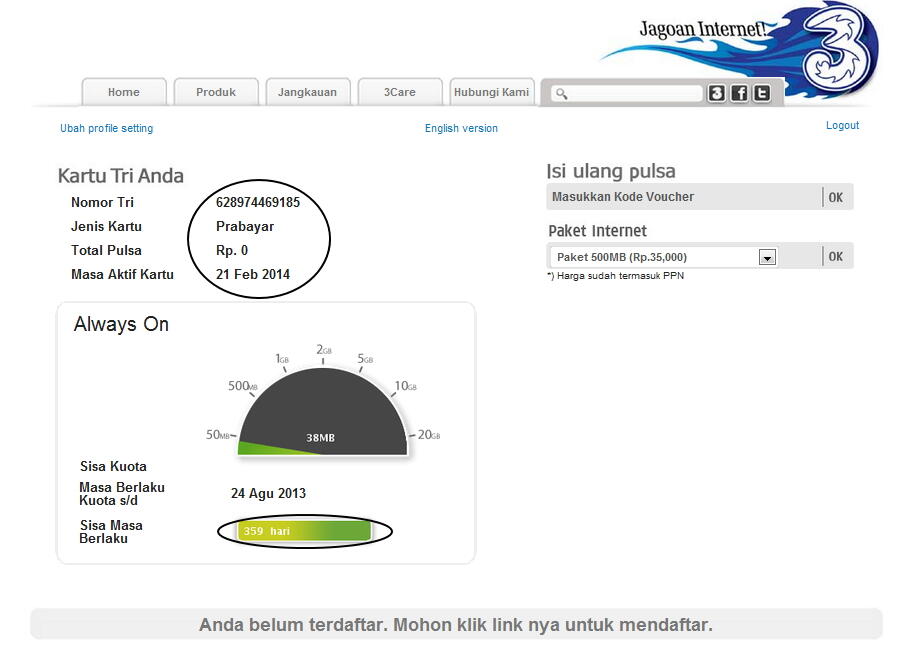This screenshot has width=909, height=647.
Task: Click the Anda belum terdaftar registration banner
Action: [x=456, y=624]
